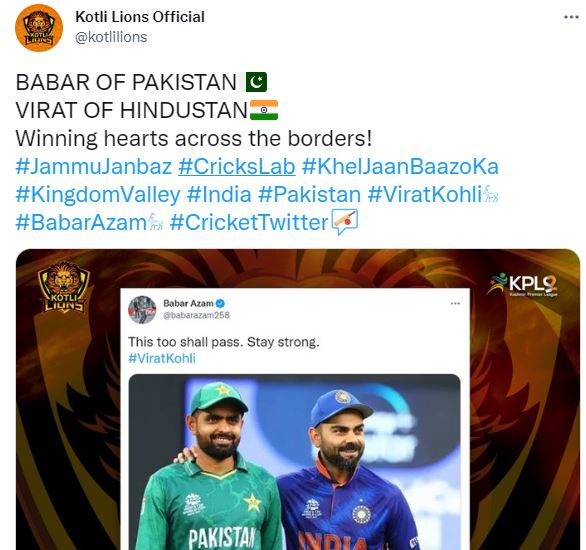Open the #CricketTwitter hashtag
The image size is (586, 550).
[x=249, y=222]
